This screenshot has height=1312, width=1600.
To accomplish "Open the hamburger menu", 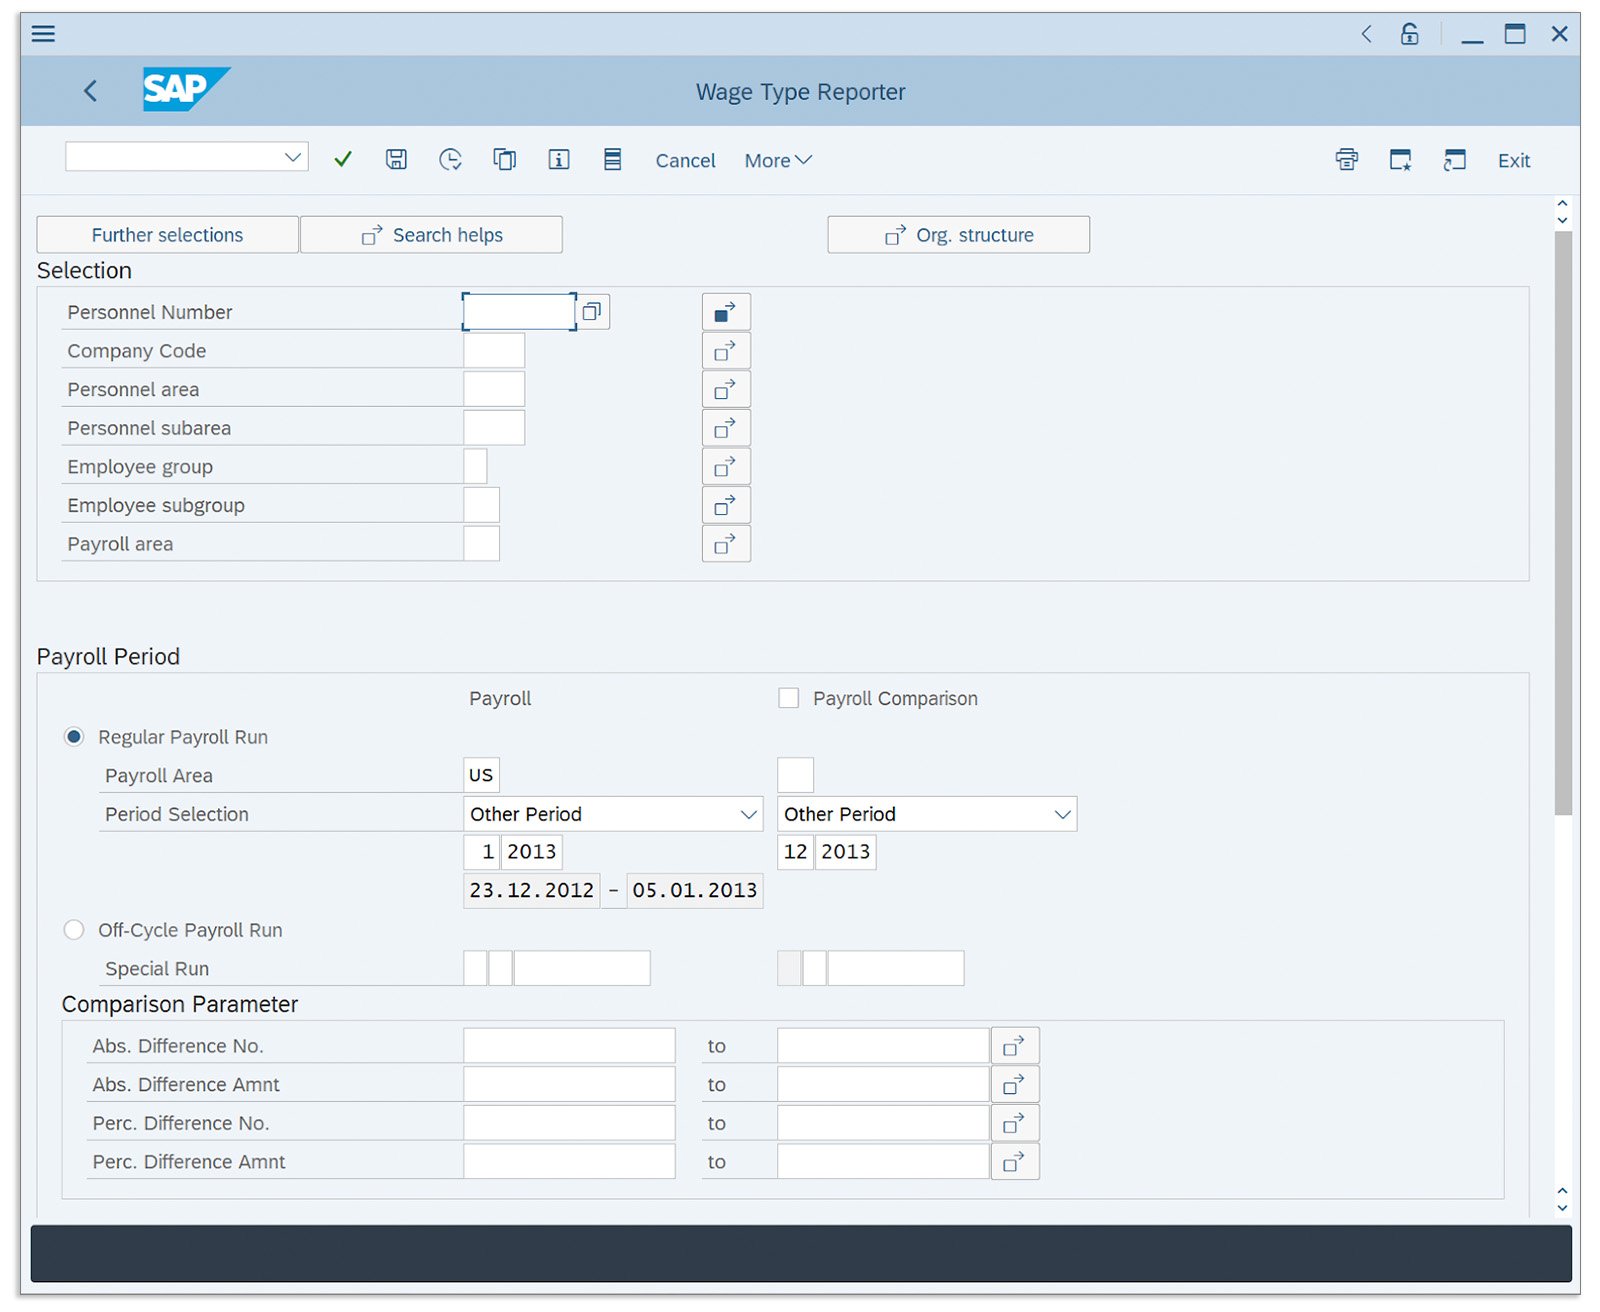I will point(43,33).
